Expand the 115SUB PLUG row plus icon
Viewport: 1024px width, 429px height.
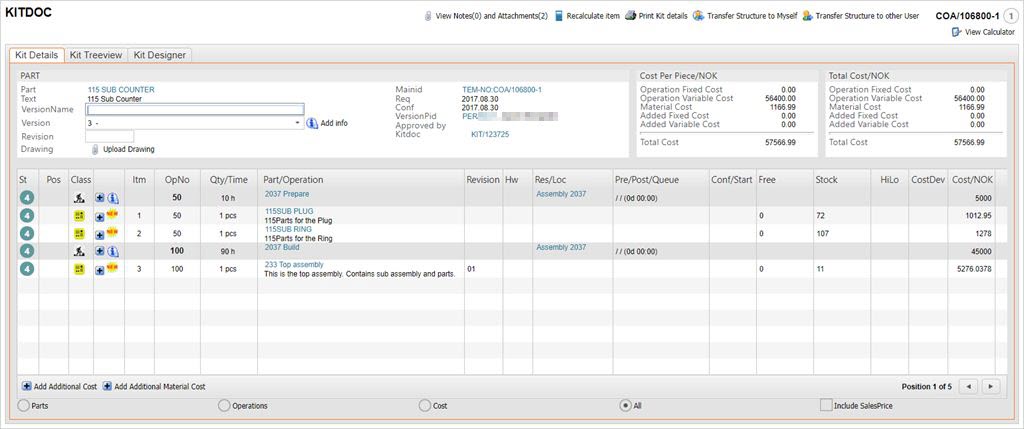[100, 215]
